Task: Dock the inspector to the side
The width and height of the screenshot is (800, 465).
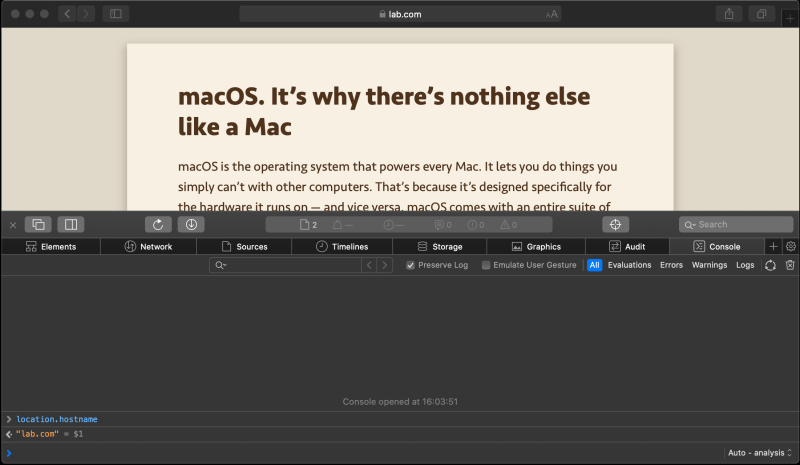Action: coord(71,225)
